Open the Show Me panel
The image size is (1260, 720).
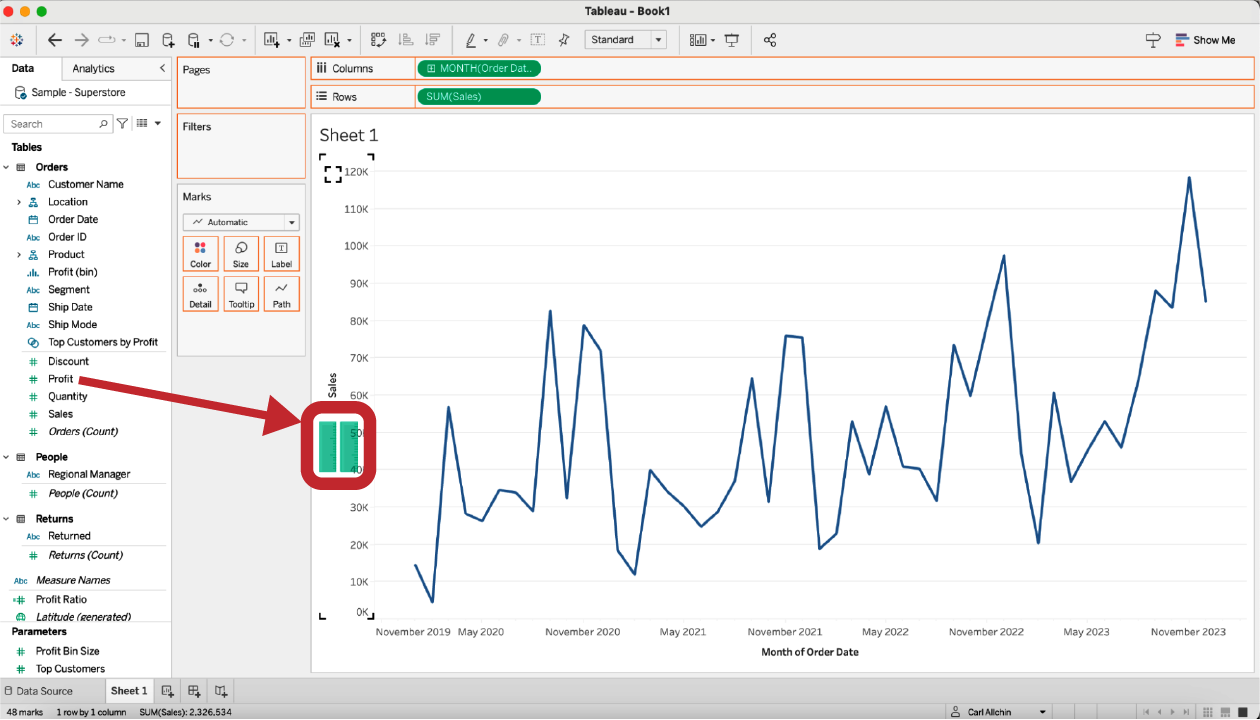point(1205,40)
